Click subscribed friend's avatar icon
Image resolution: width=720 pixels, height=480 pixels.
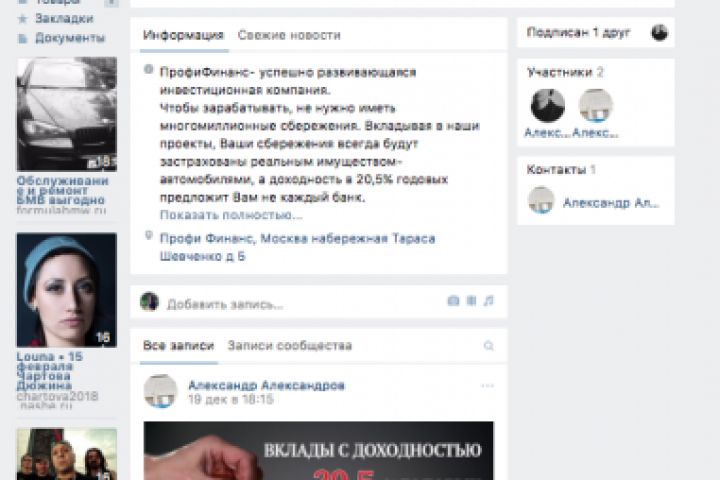point(659,33)
